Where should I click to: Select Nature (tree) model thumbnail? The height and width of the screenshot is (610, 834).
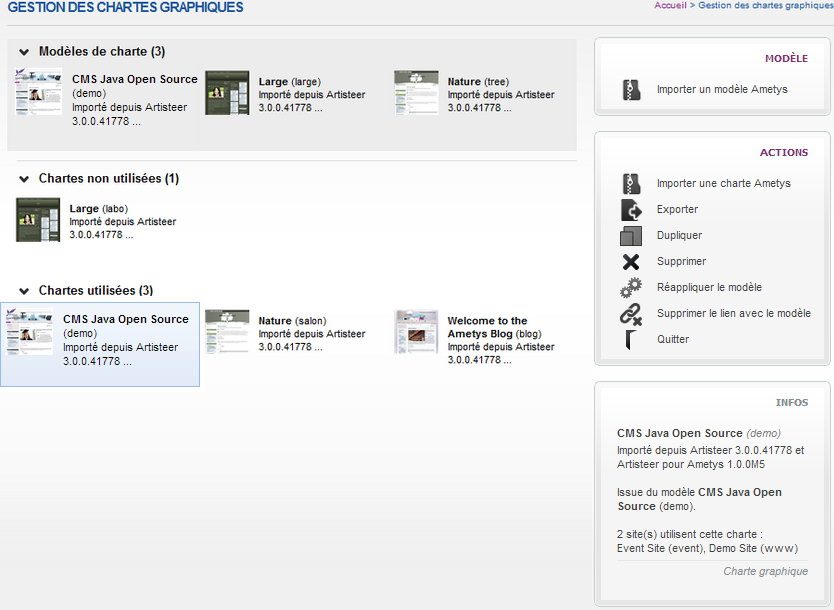(416, 93)
